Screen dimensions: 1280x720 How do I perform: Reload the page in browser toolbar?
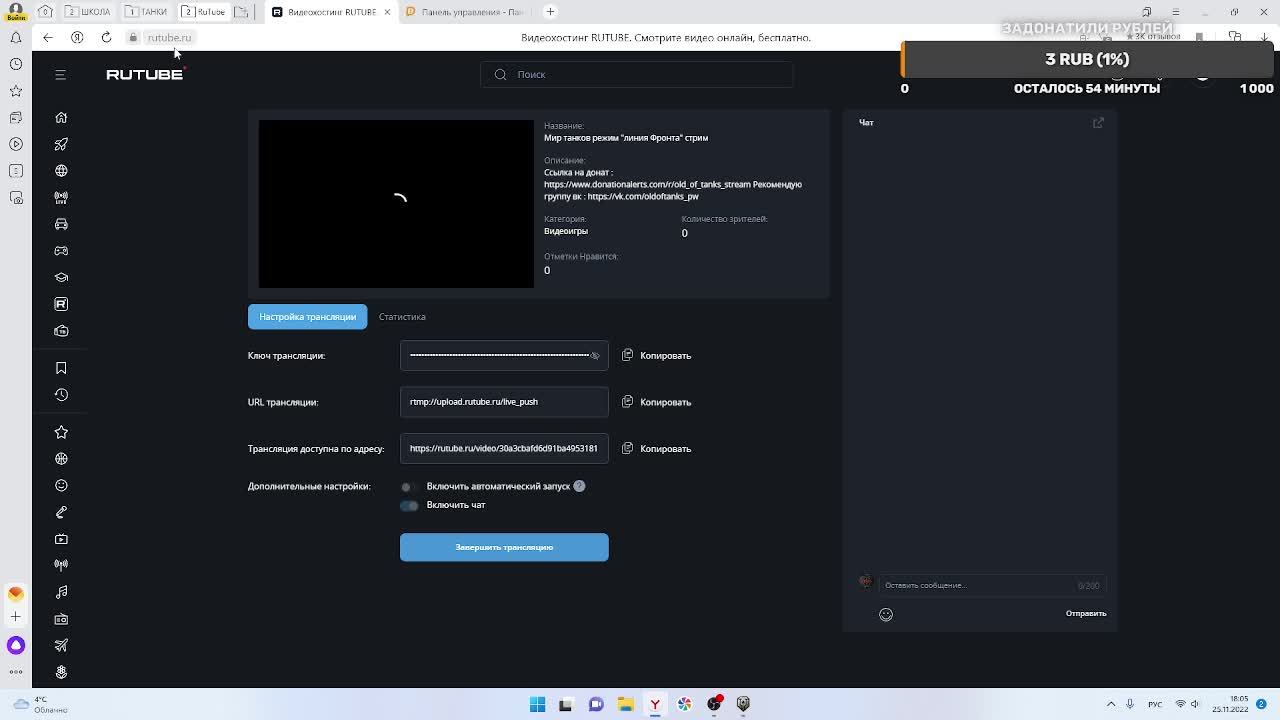pyautogui.click(x=106, y=37)
